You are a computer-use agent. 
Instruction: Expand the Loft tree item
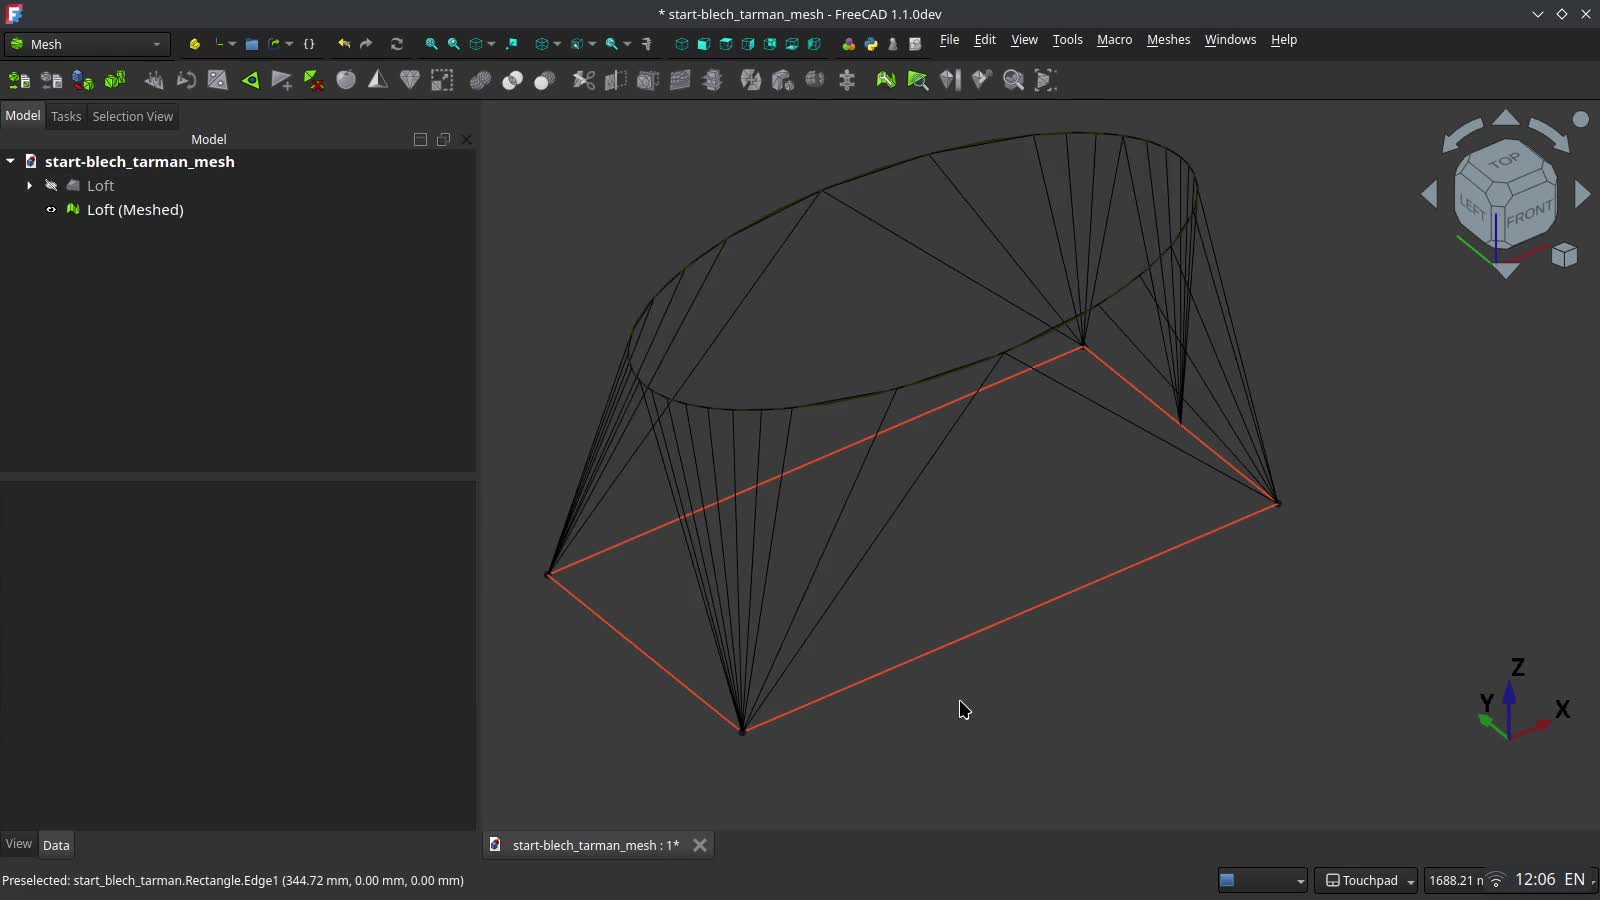point(29,186)
